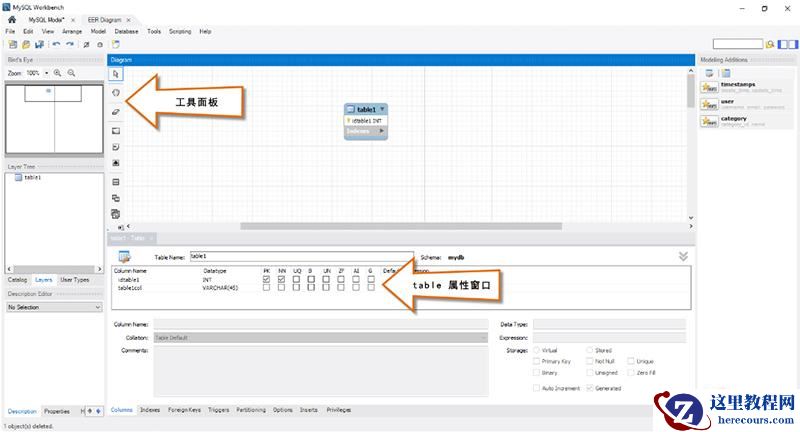Click the Undo arrow icon
The width and height of the screenshot is (800, 432).
pyautogui.click(x=57, y=44)
